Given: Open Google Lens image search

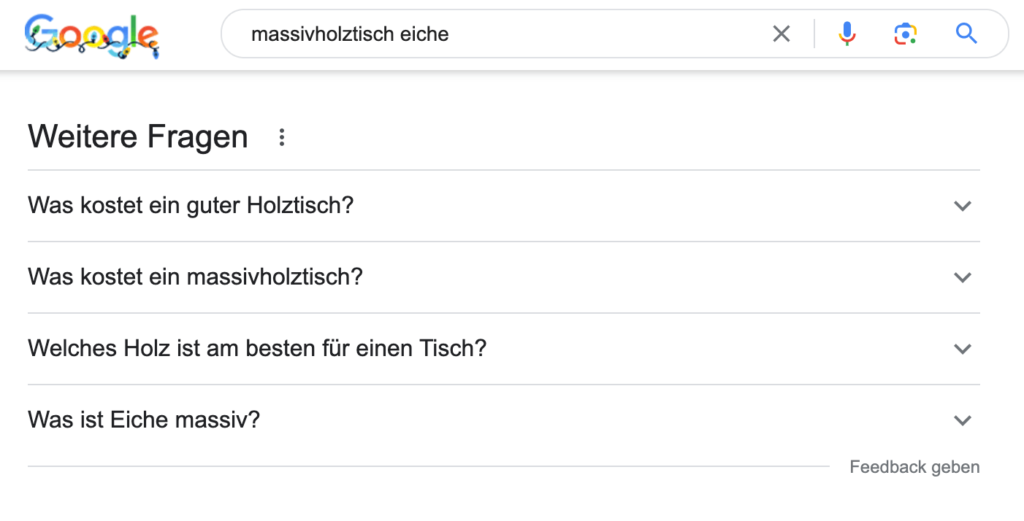Looking at the screenshot, I should pos(905,33).
